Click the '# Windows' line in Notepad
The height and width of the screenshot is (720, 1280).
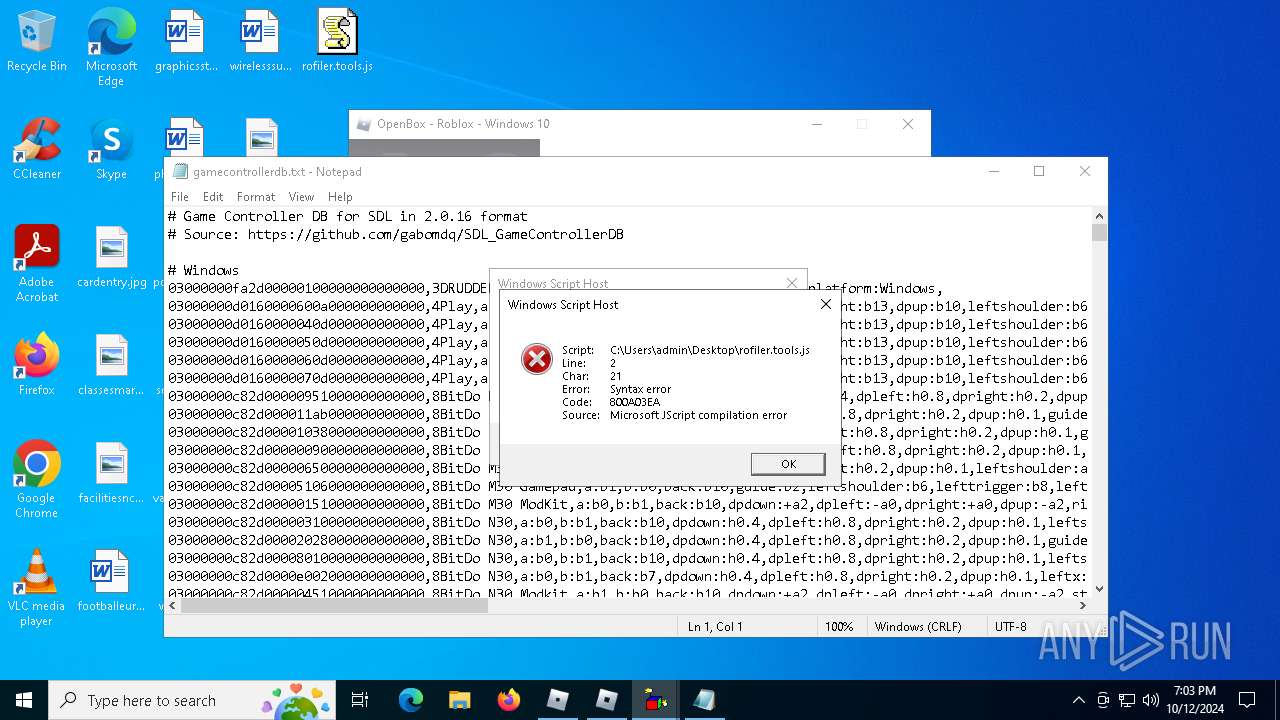coord(203,270)
